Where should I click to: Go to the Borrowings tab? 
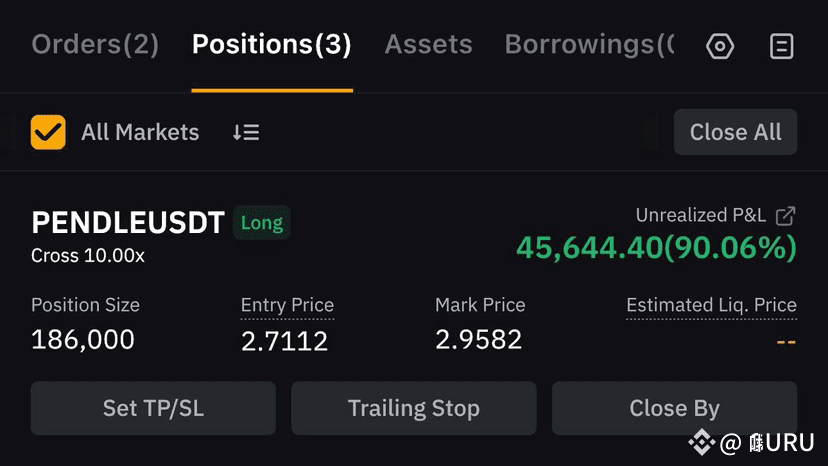pos(589,44)
